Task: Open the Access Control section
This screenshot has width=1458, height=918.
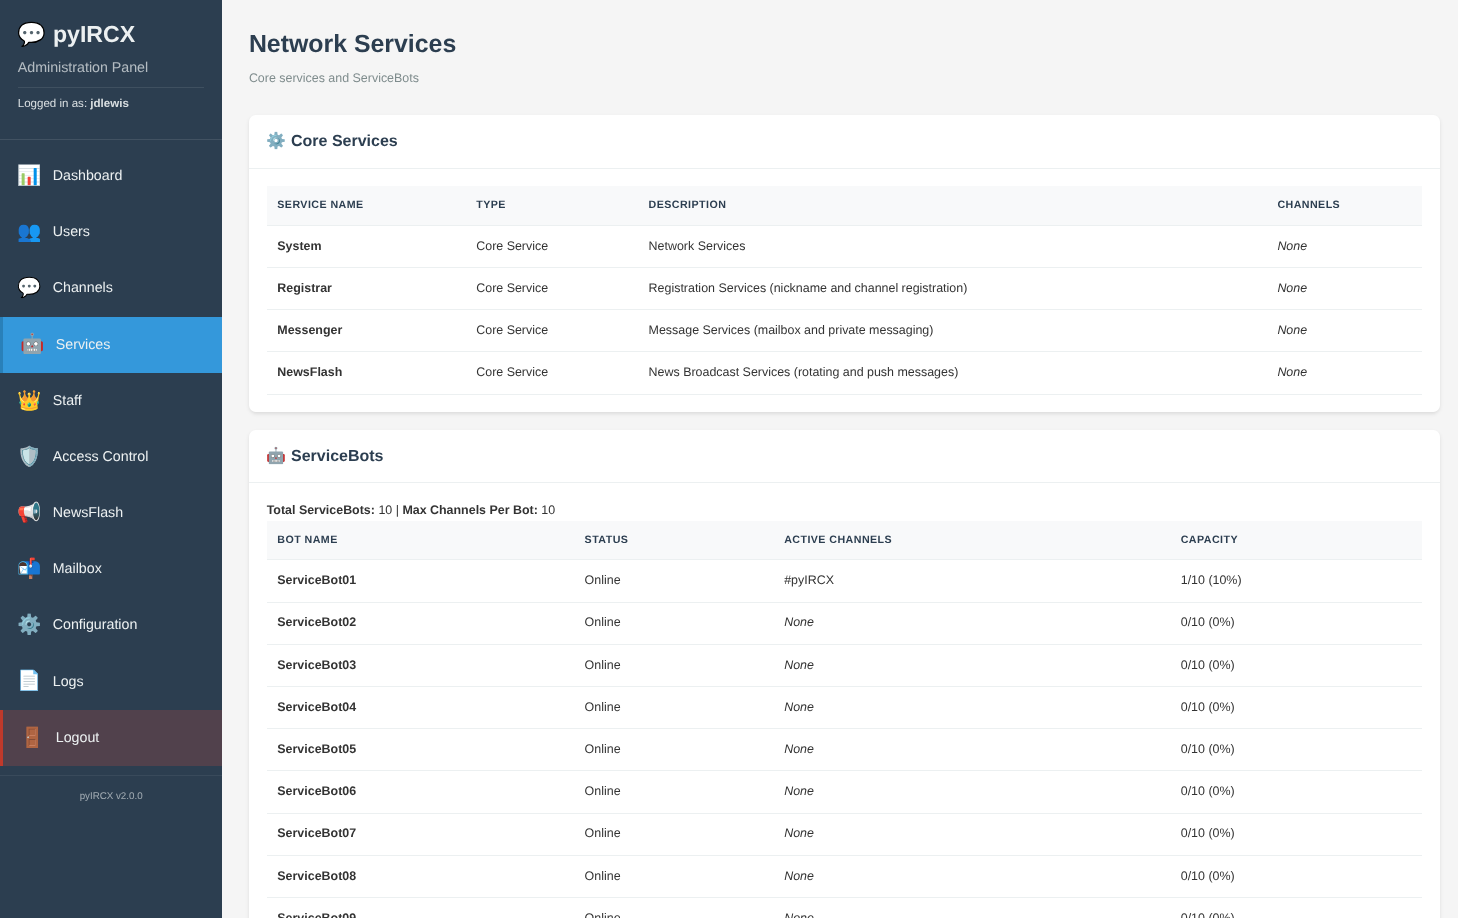Action: pyautogui.click(x=100, y=456)
